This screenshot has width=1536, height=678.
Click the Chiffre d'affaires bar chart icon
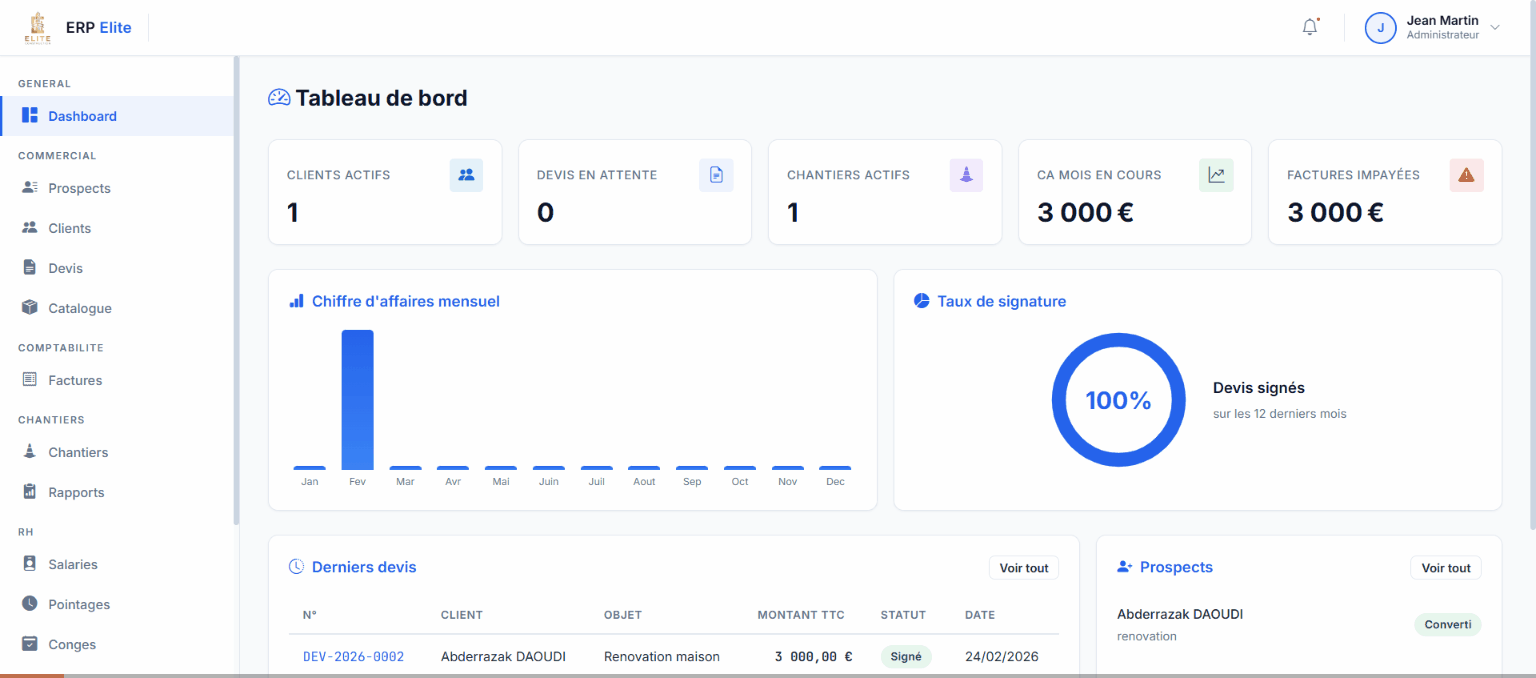coord(296,300)
